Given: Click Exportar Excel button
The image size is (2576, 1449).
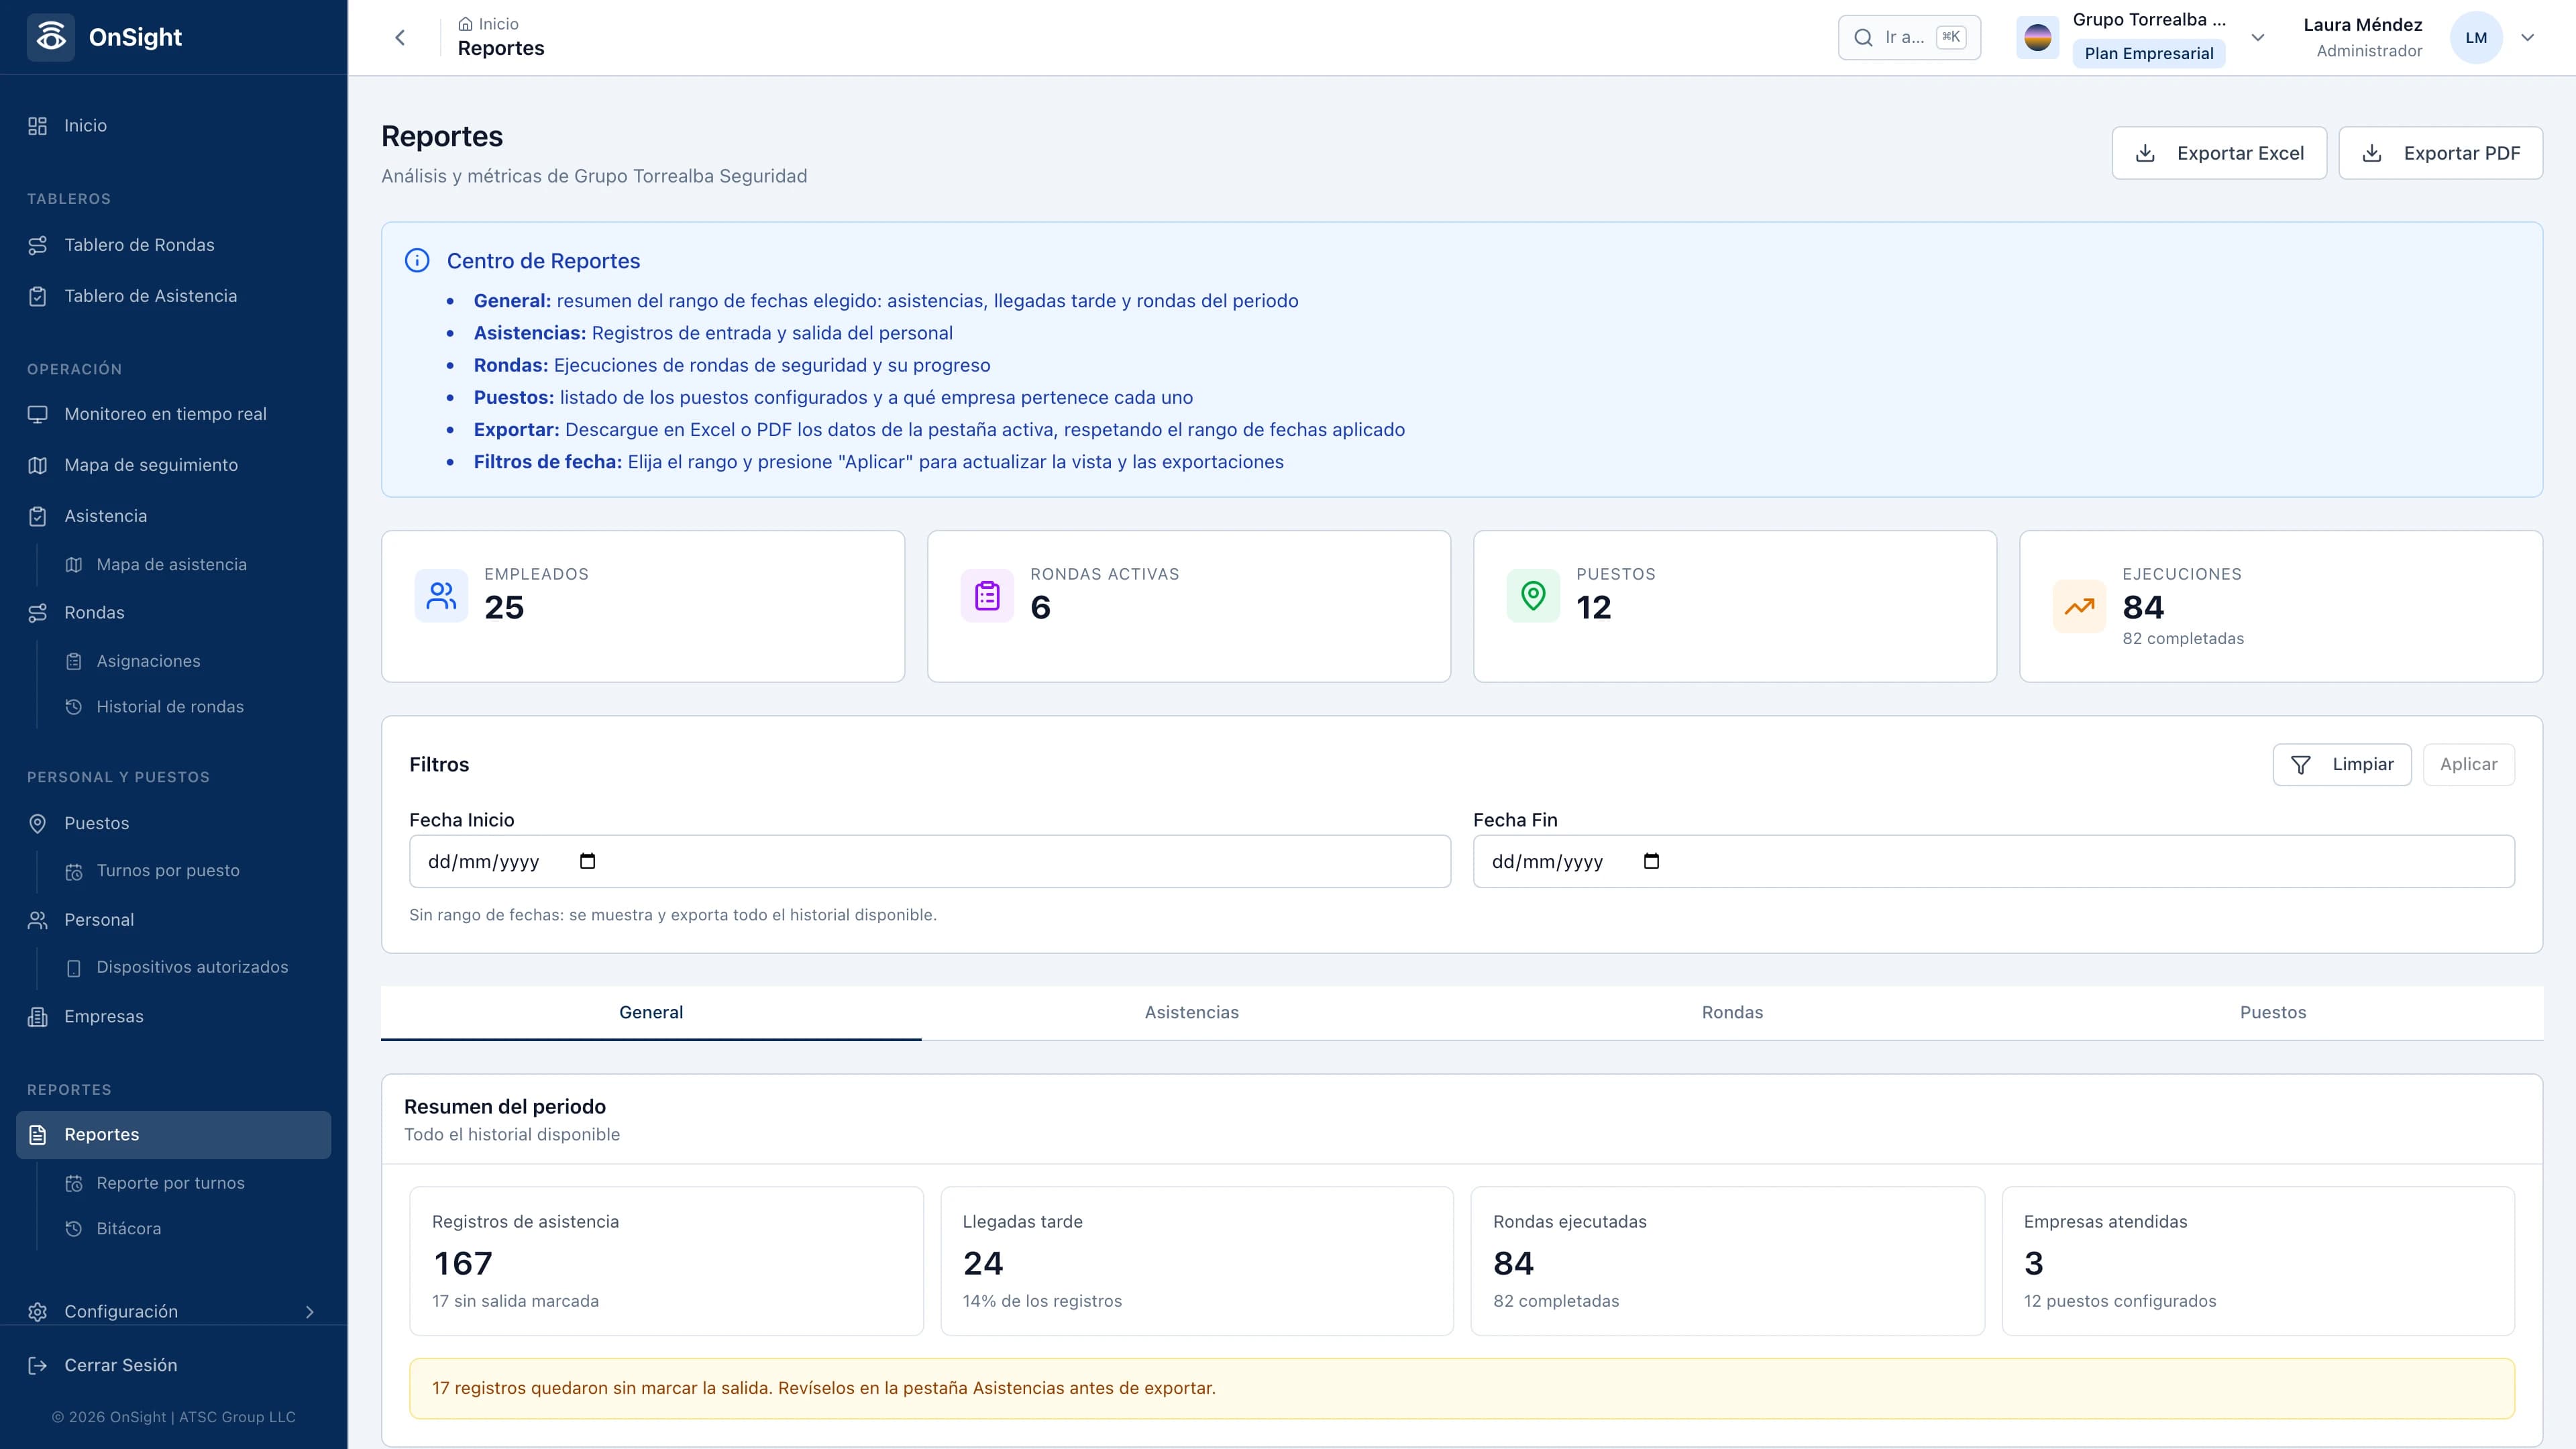Looking at the screenshot, I should (2219, 153).
